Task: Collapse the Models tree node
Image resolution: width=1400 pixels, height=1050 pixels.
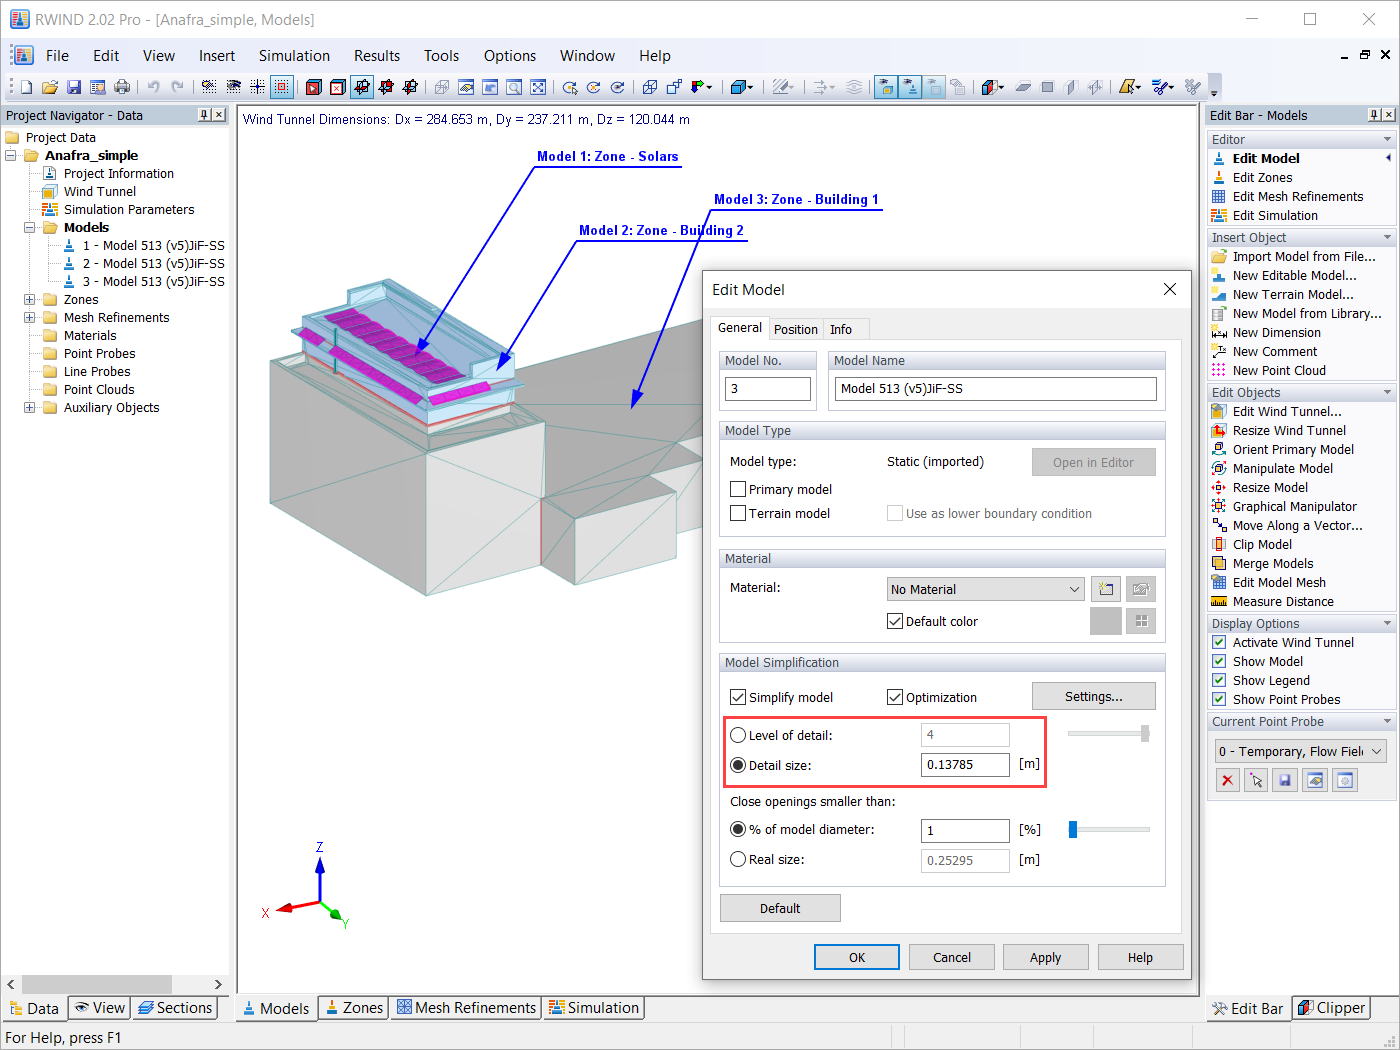Action: [29, 228]
